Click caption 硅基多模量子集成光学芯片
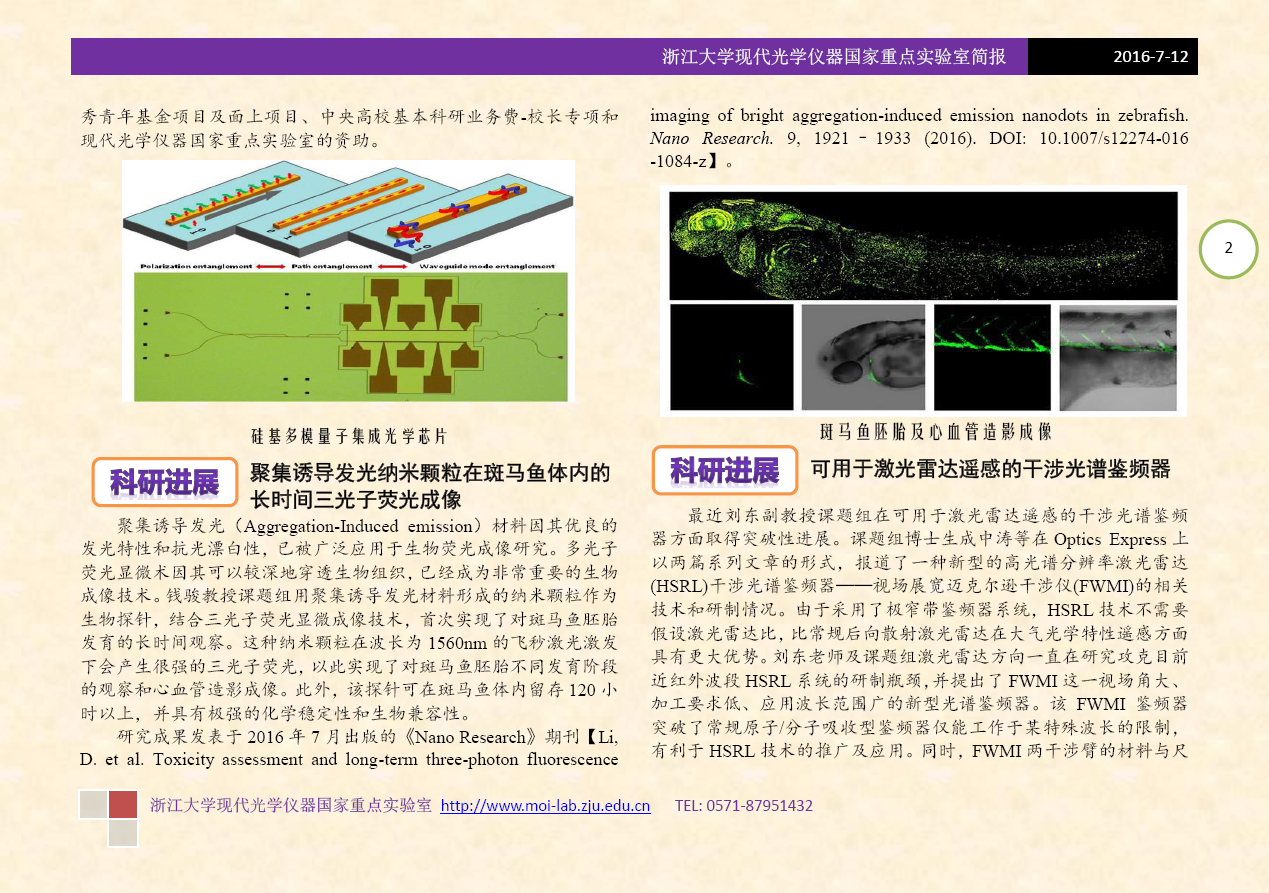Screen dimensions: 1269x893 349,437
